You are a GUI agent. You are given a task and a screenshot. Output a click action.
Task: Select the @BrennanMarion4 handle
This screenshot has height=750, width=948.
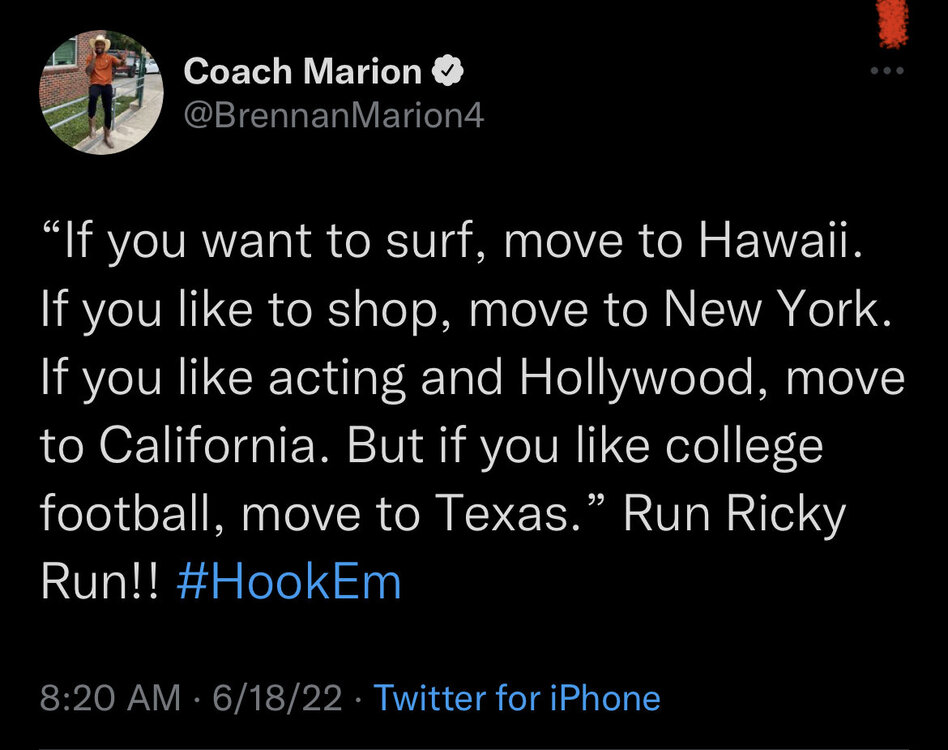coord(334,116)
